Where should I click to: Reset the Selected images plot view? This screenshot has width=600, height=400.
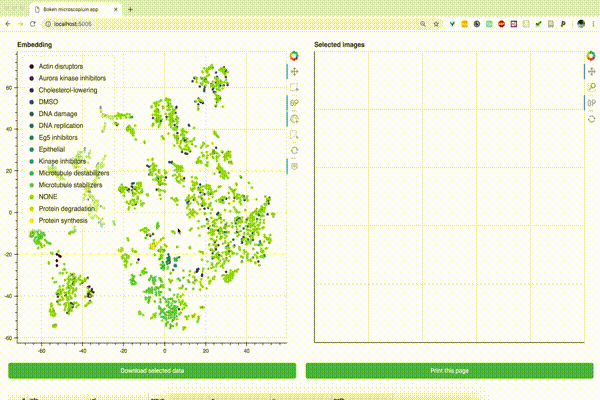tap(592, 119)
